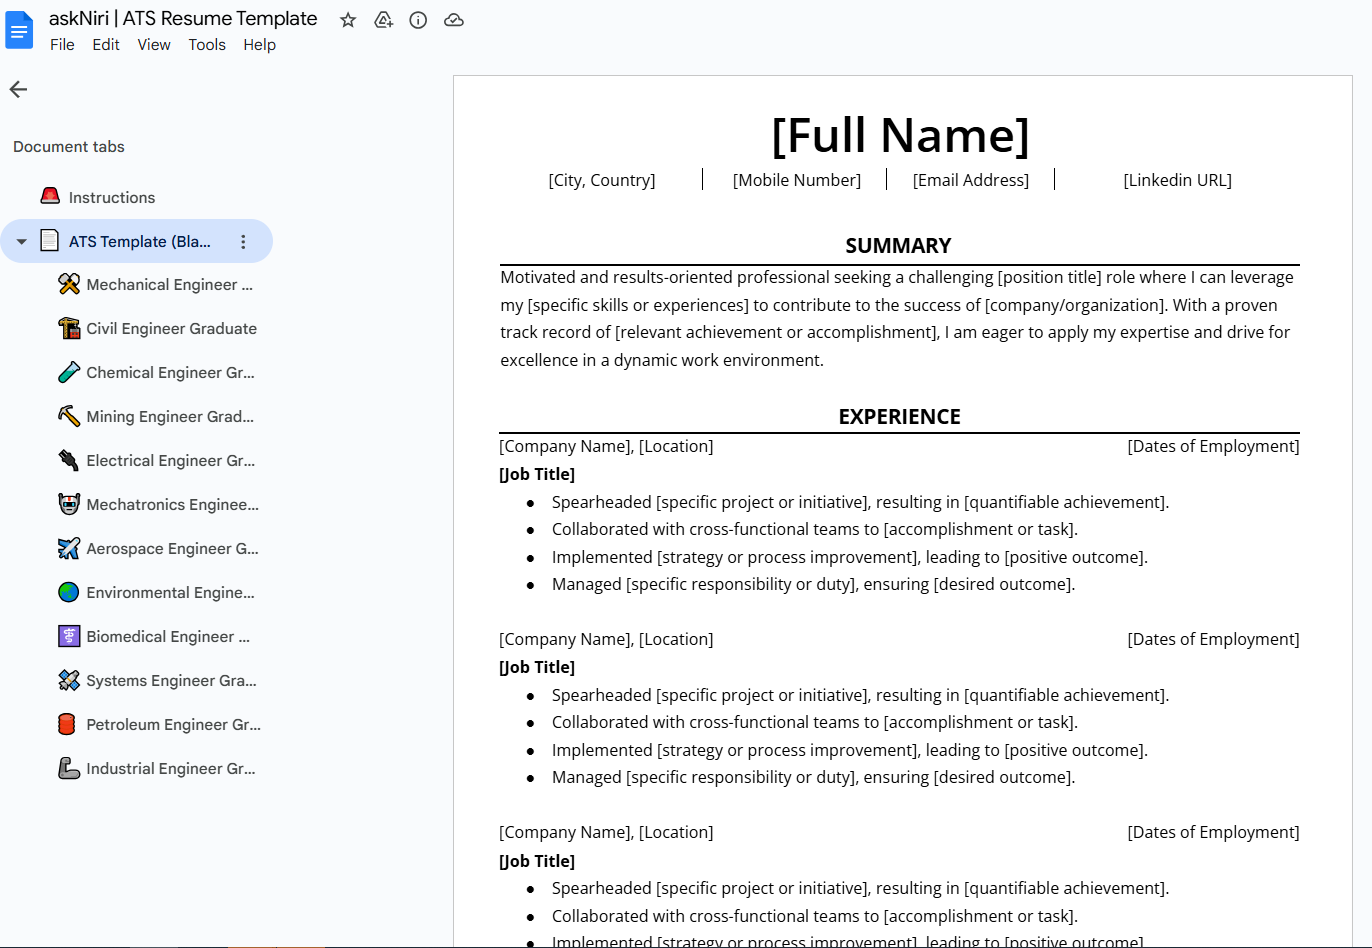Screen dimensions: 1372x948
Task: Open the document info icon
Action: click(418, 20)
